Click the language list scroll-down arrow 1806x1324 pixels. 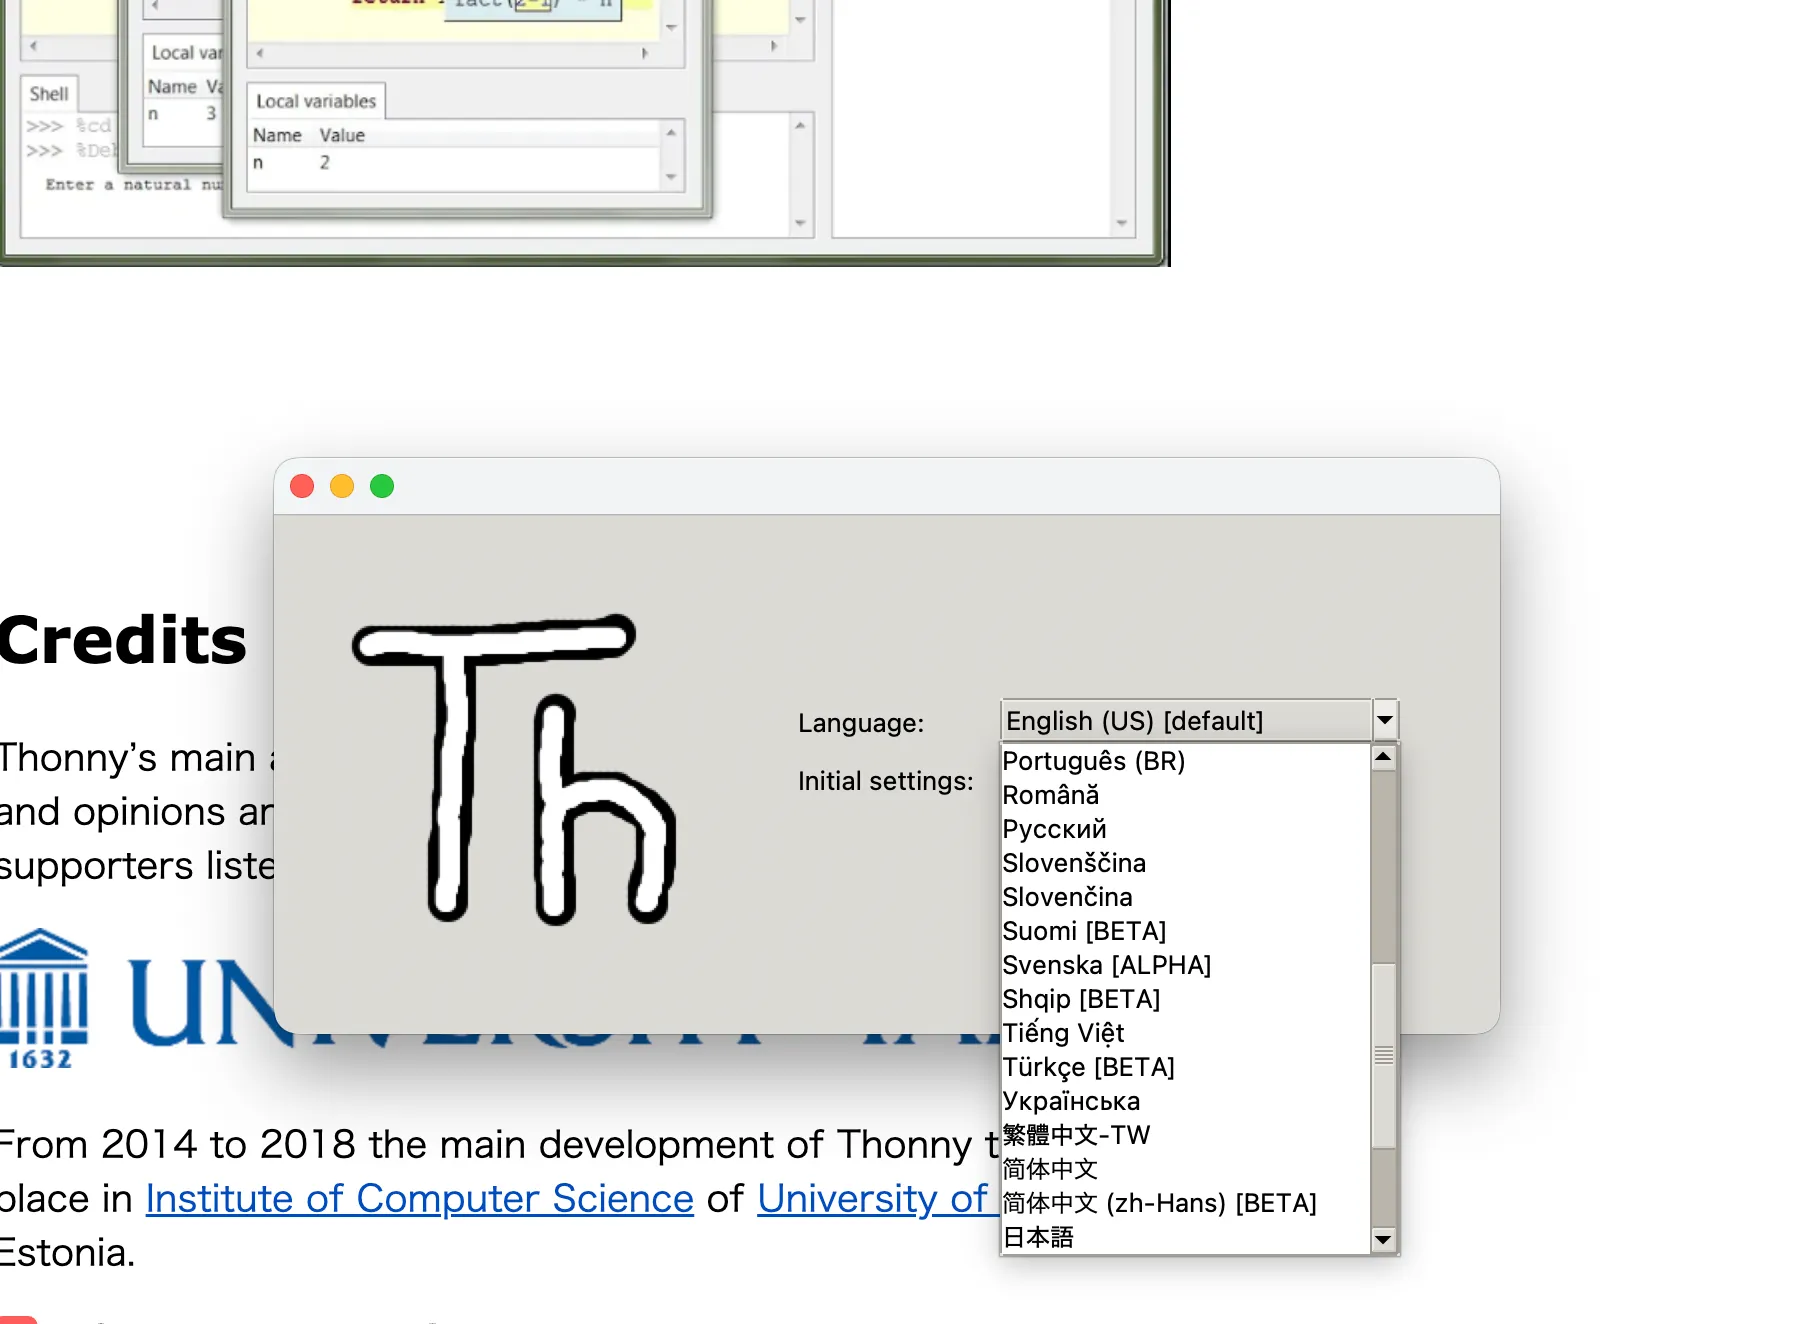pyautogui.click(x=1384, y=1240)
